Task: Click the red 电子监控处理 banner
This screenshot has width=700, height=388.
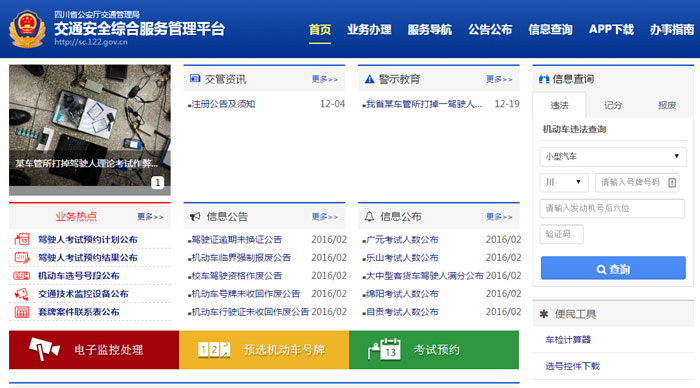Action: (94, 350)
